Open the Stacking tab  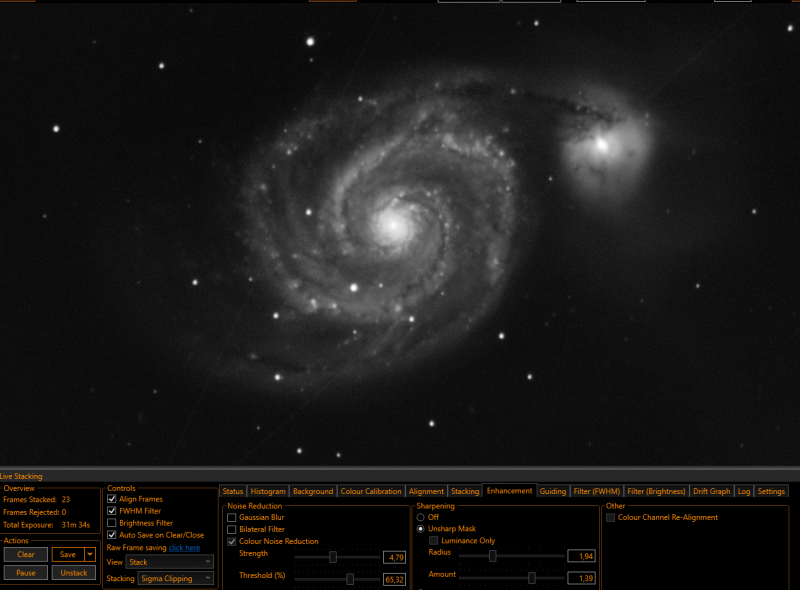(465, 491)
